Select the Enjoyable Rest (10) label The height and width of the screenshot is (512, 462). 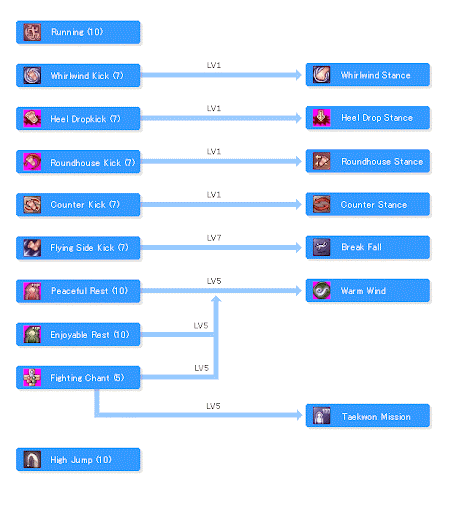90,334
